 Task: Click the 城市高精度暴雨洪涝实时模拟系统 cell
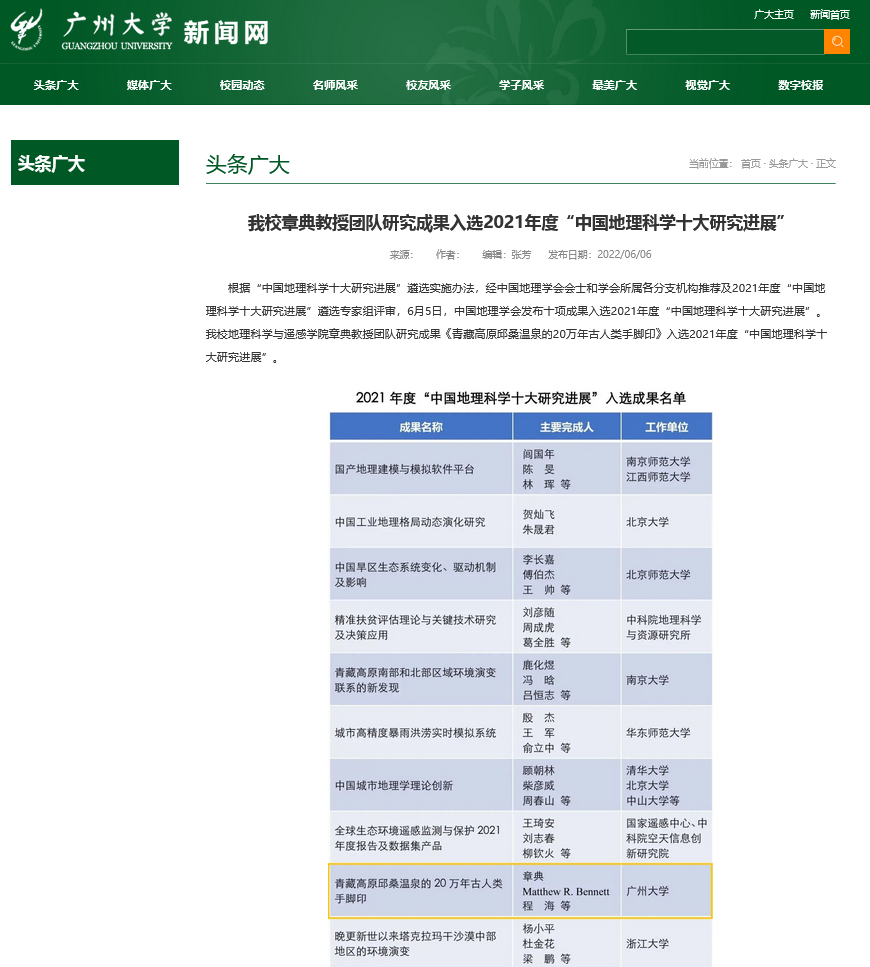tap(421, 733)
